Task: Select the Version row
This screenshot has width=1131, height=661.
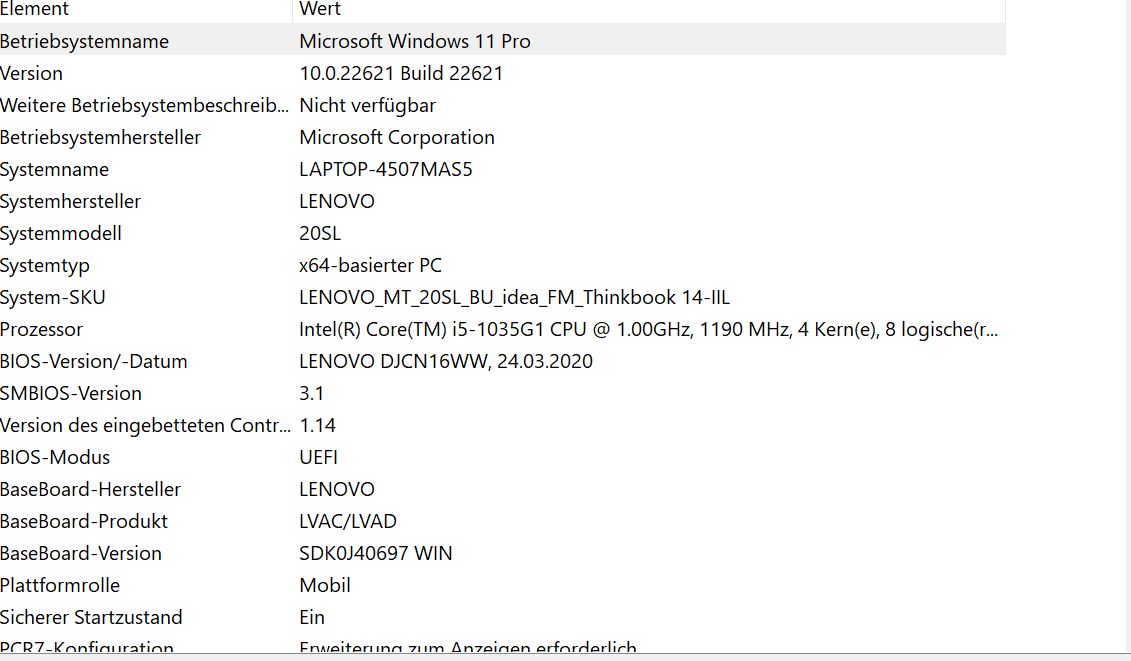Action: (503, 73)
